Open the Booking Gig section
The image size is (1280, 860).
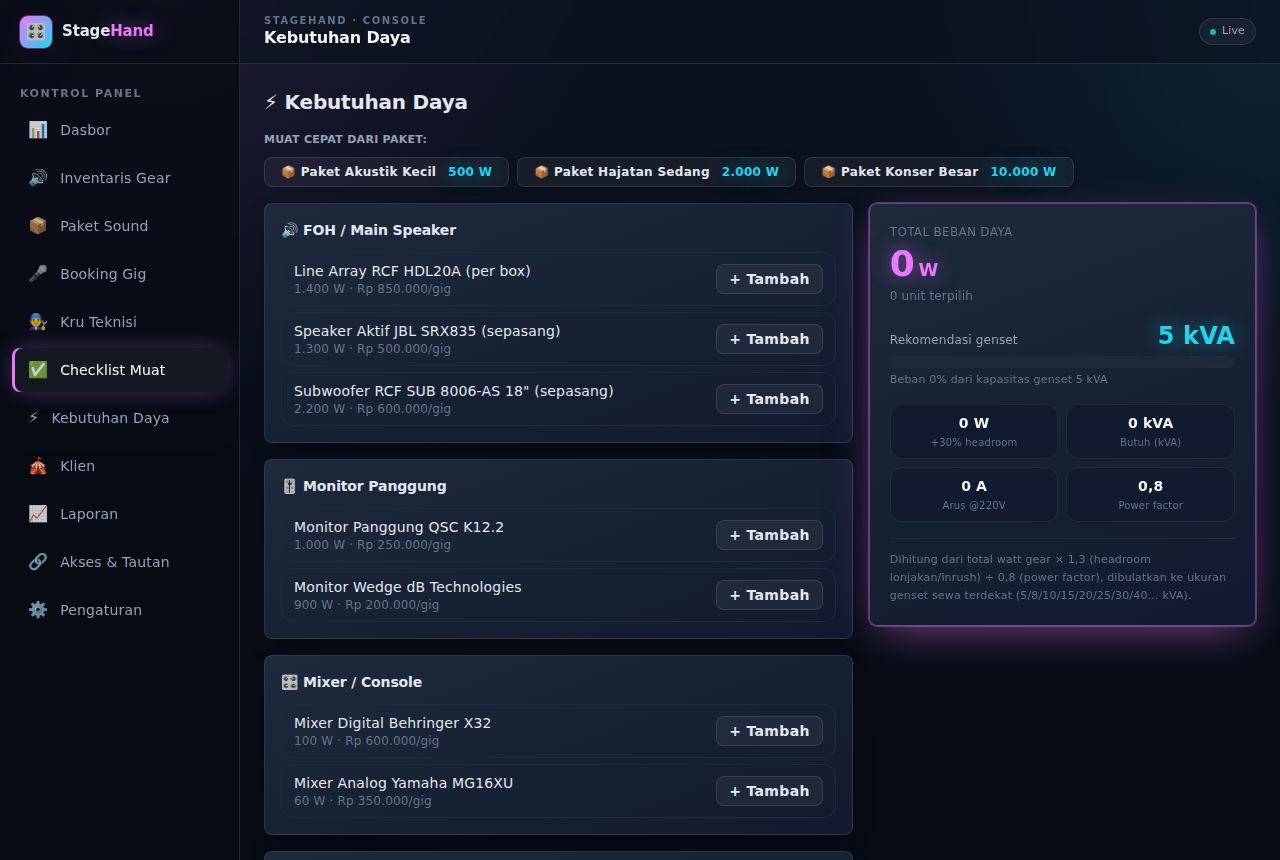tap(120, 274)
